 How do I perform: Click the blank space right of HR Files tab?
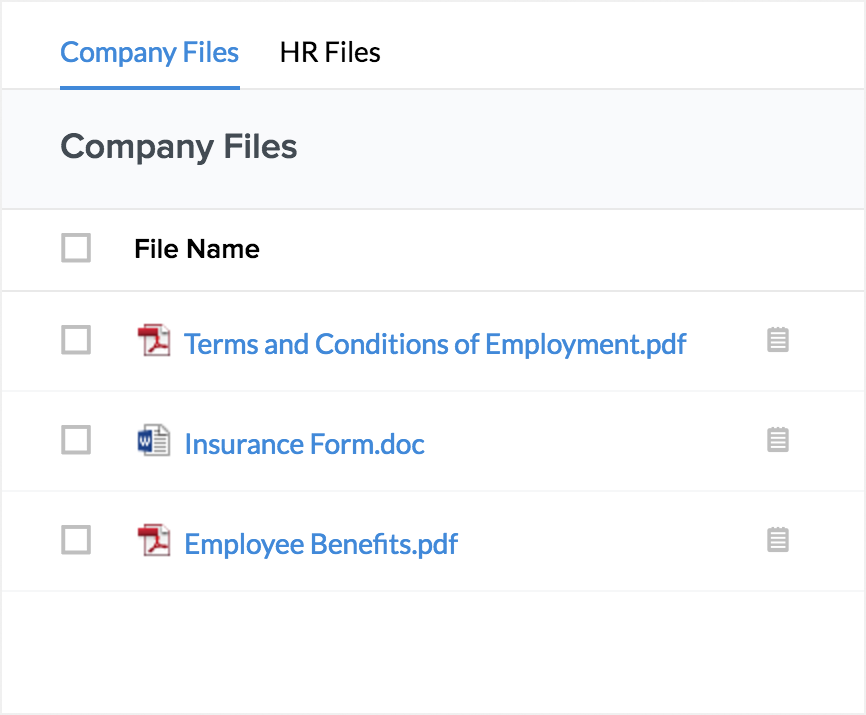[620, 52]
